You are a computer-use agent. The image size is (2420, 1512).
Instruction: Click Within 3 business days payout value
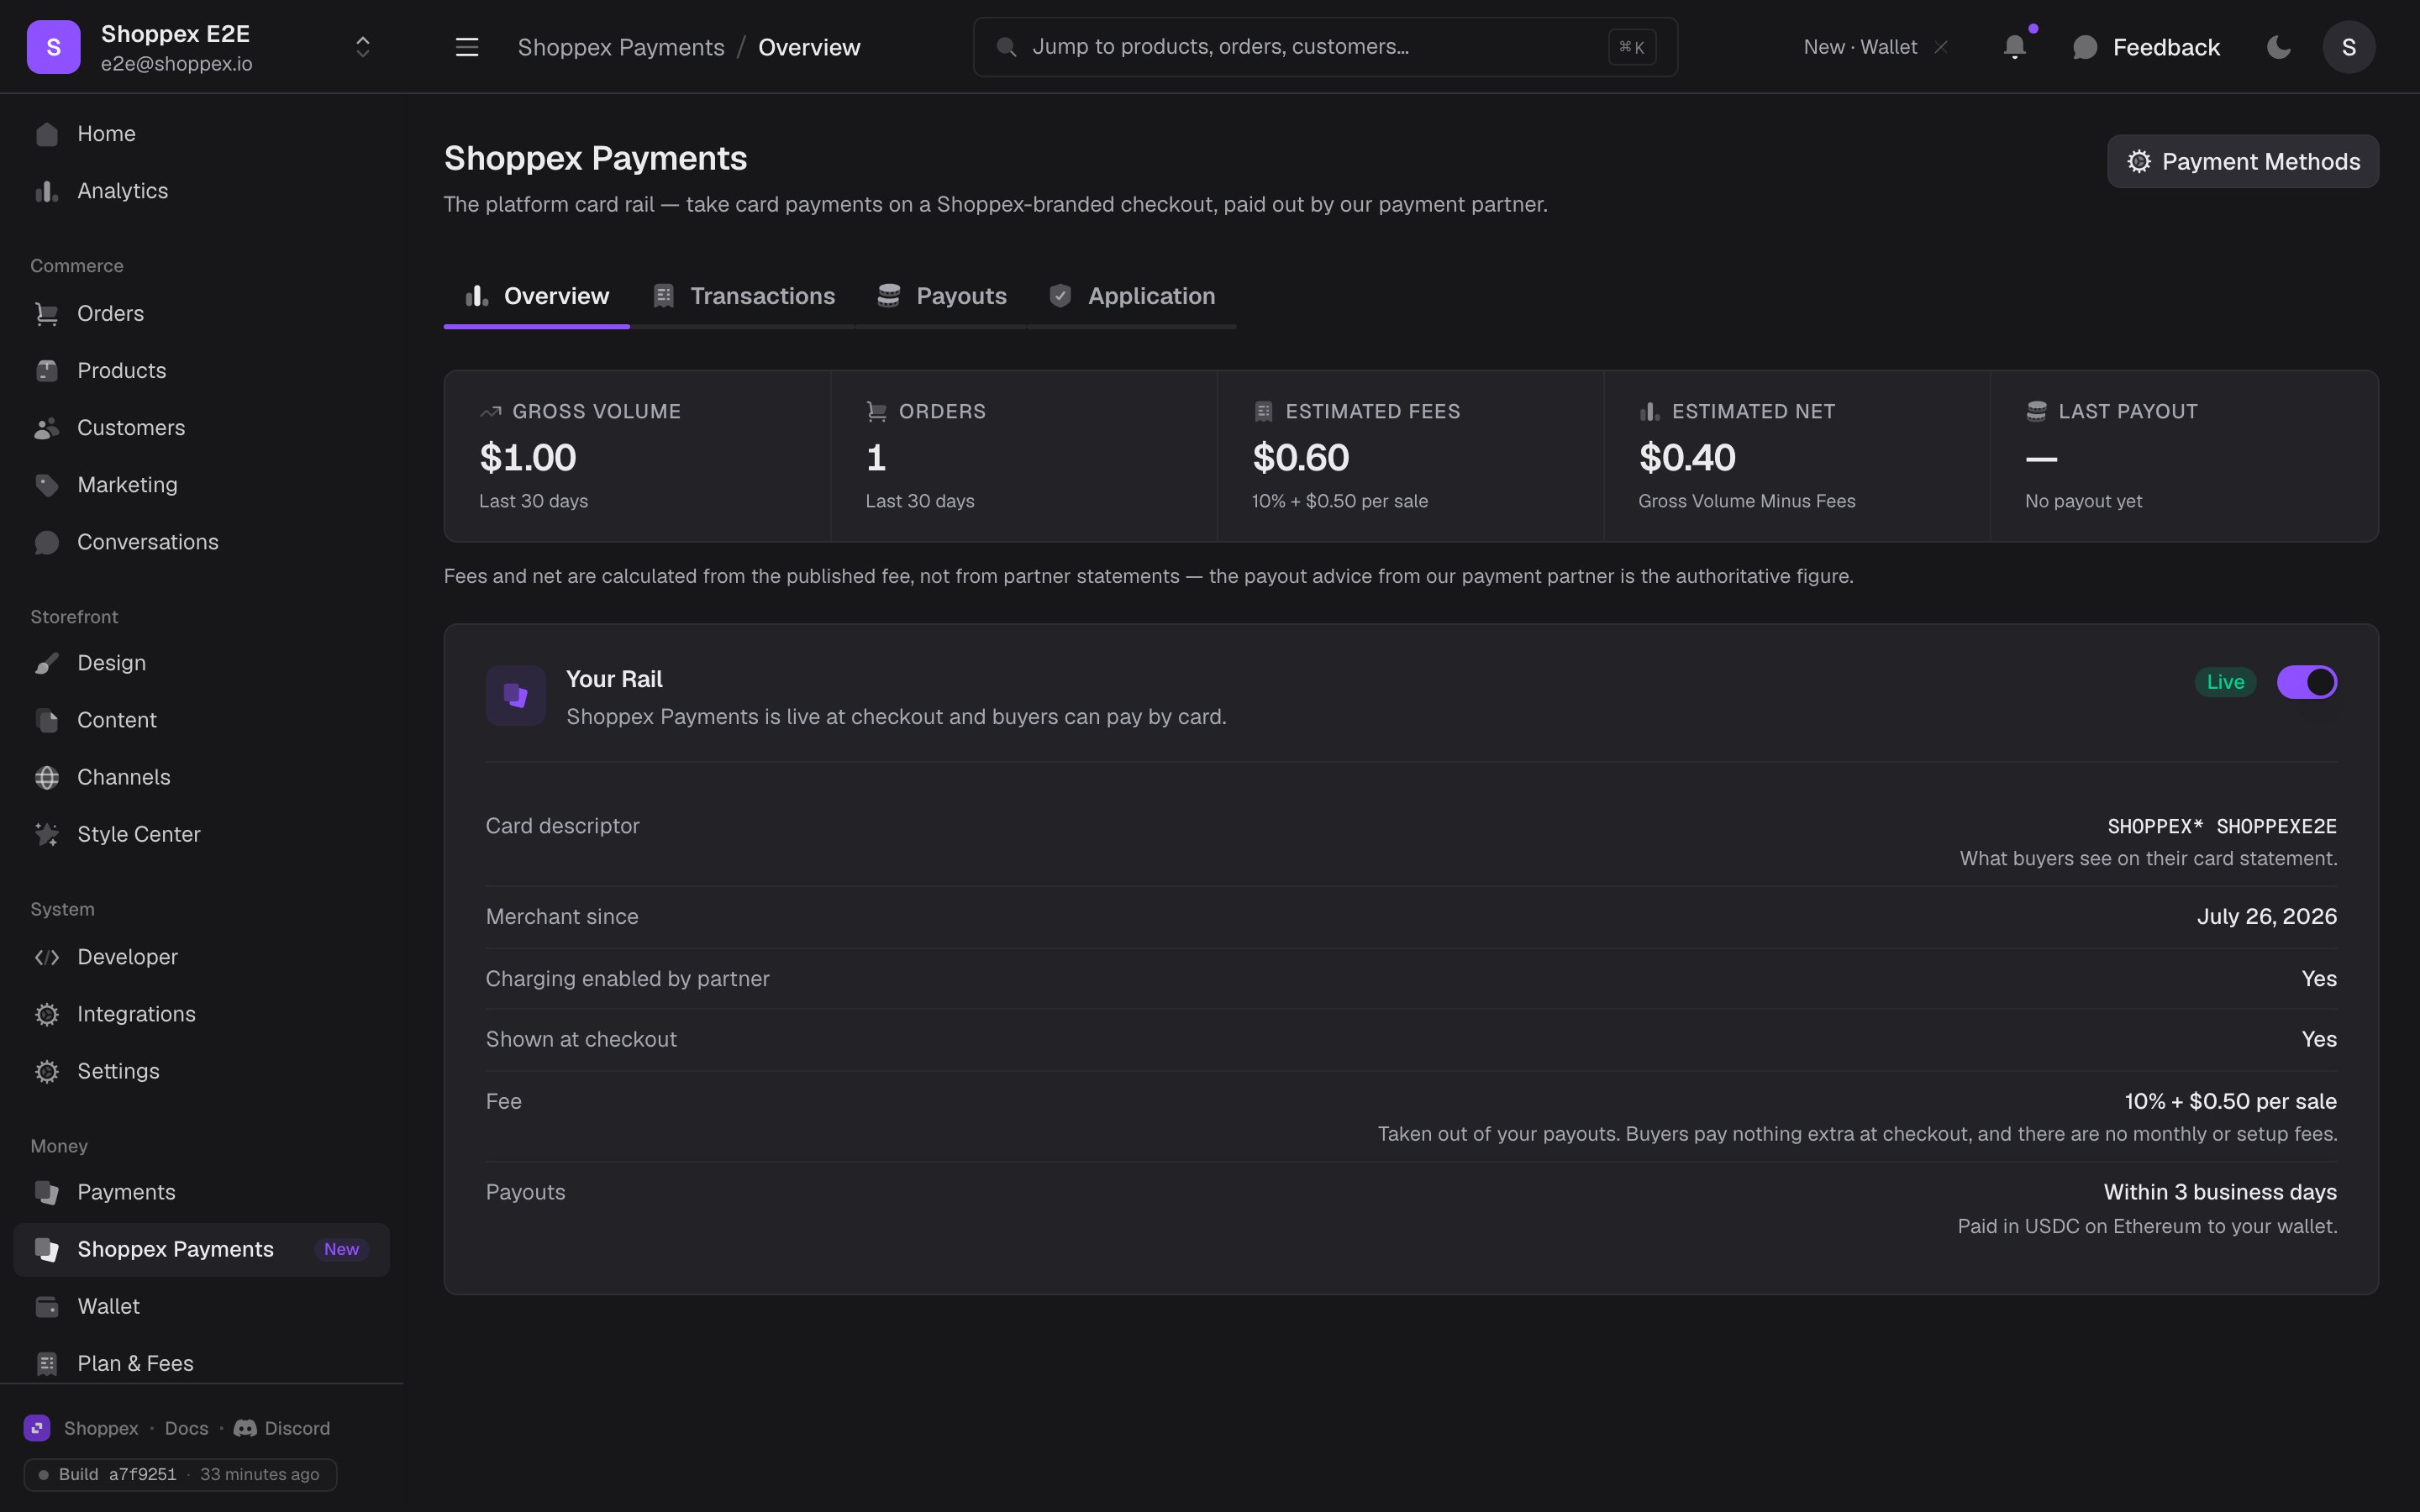[2220, 1192]
